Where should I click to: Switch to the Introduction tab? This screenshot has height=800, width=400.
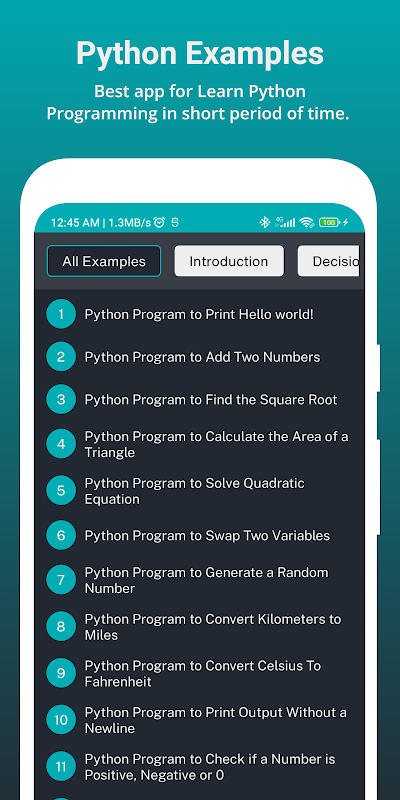229,261
